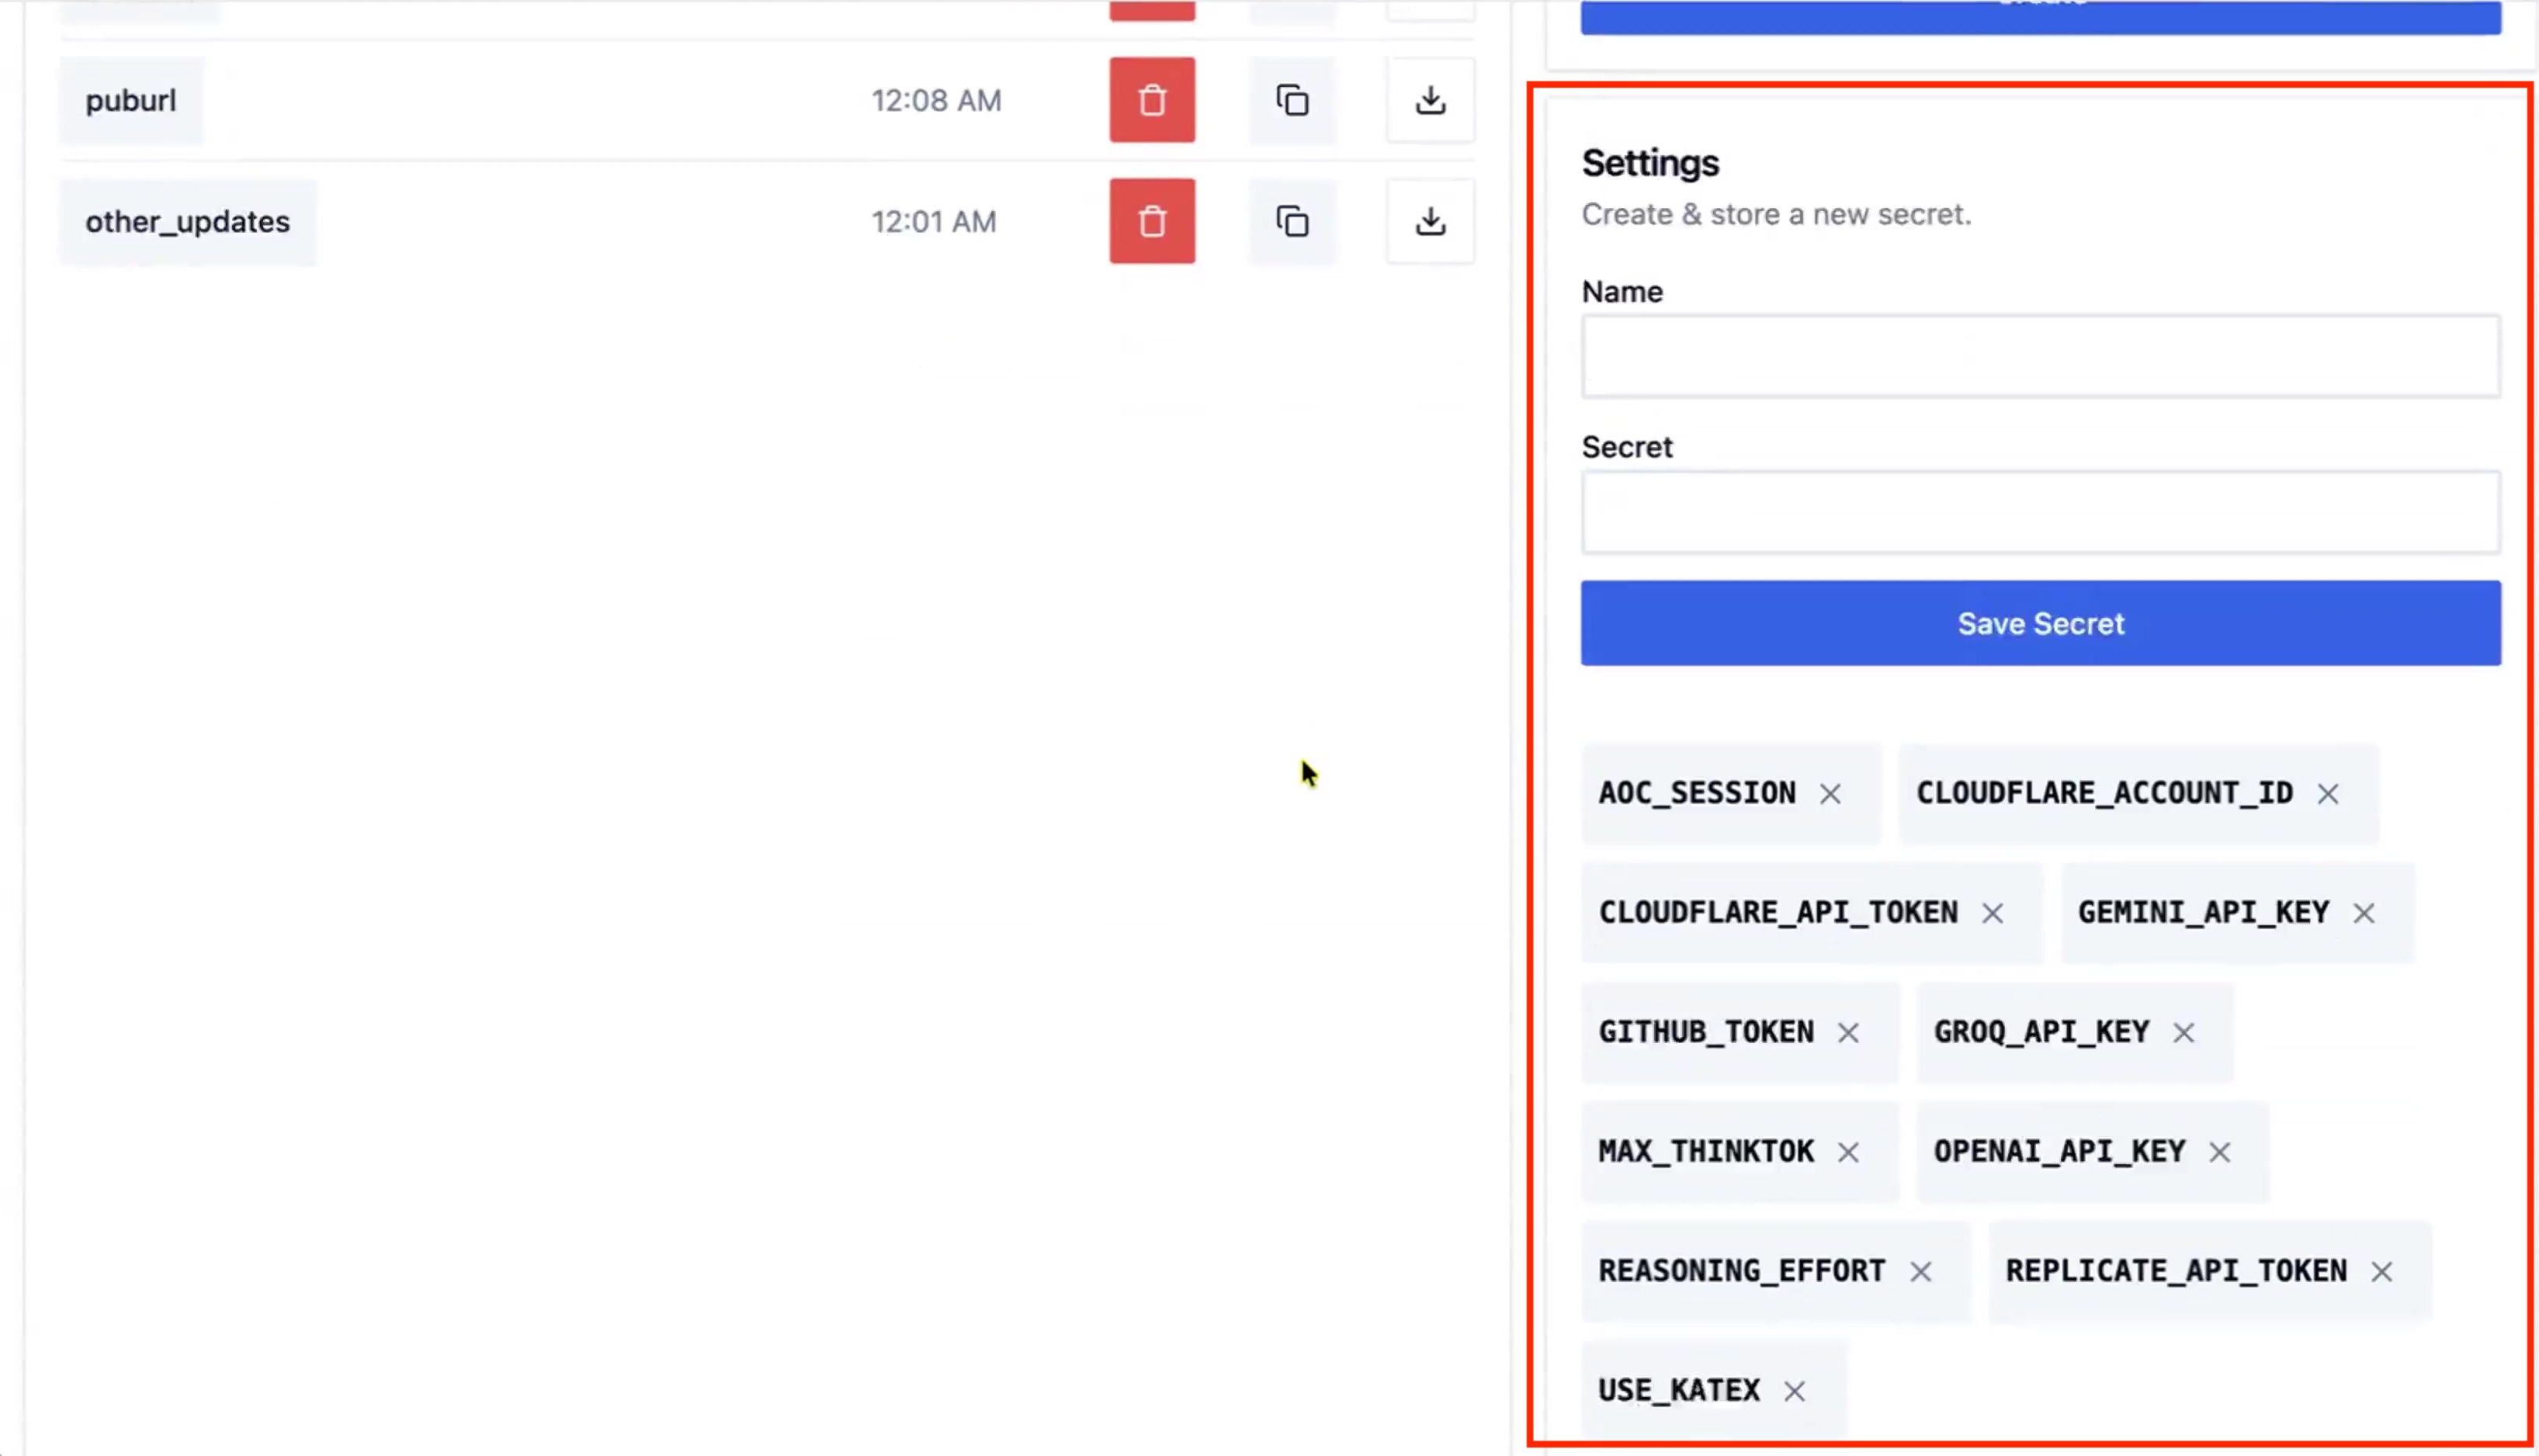Remove the CLOUDFLARE_ACCOUNT_ID secret
2539x1456 pixels.
click(x=2328, y=794)
